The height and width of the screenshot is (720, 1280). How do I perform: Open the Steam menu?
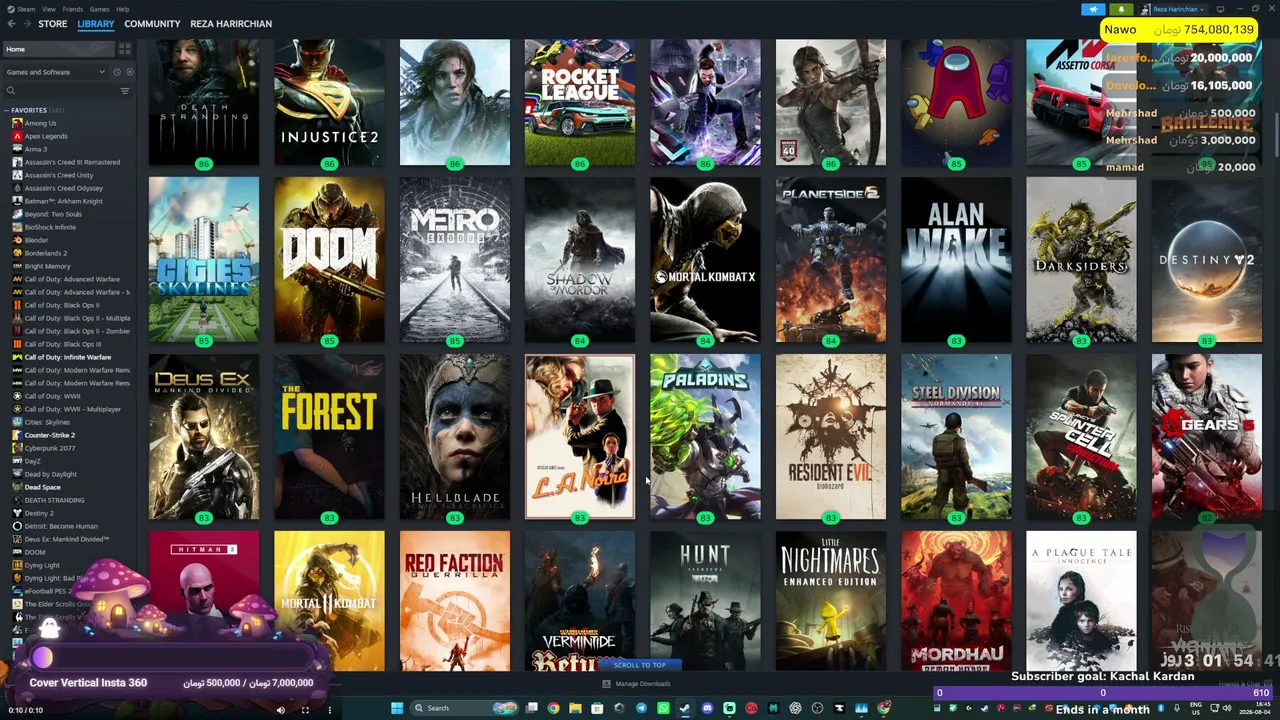[26, 9]
